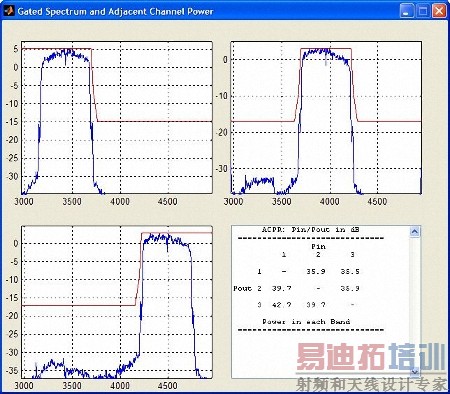Click the 42.7 value in the ACPR table
450x394 pixels.
[282, 305]
